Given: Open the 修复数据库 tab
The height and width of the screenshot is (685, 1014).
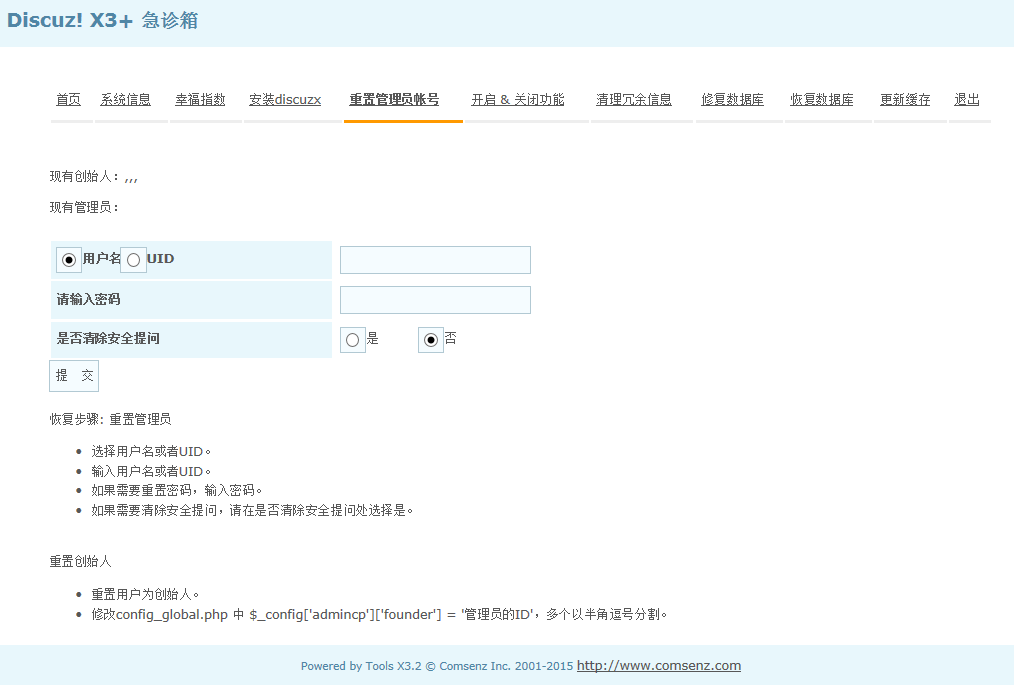Looking at the screenshot, I should pos(733,100).
